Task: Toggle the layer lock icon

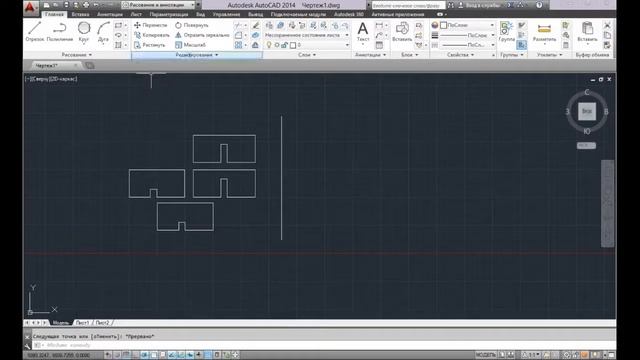Action: pyautogui.click(x=284, y=45)
